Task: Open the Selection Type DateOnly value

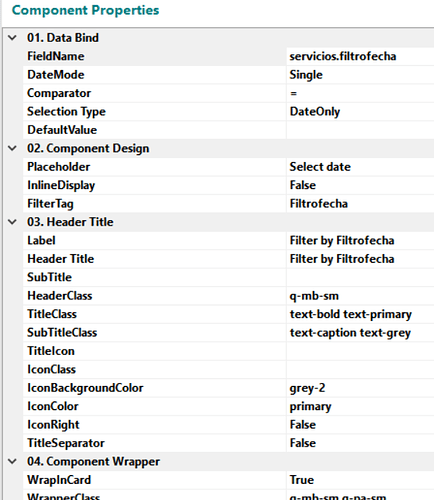Action: pos(360,112)
